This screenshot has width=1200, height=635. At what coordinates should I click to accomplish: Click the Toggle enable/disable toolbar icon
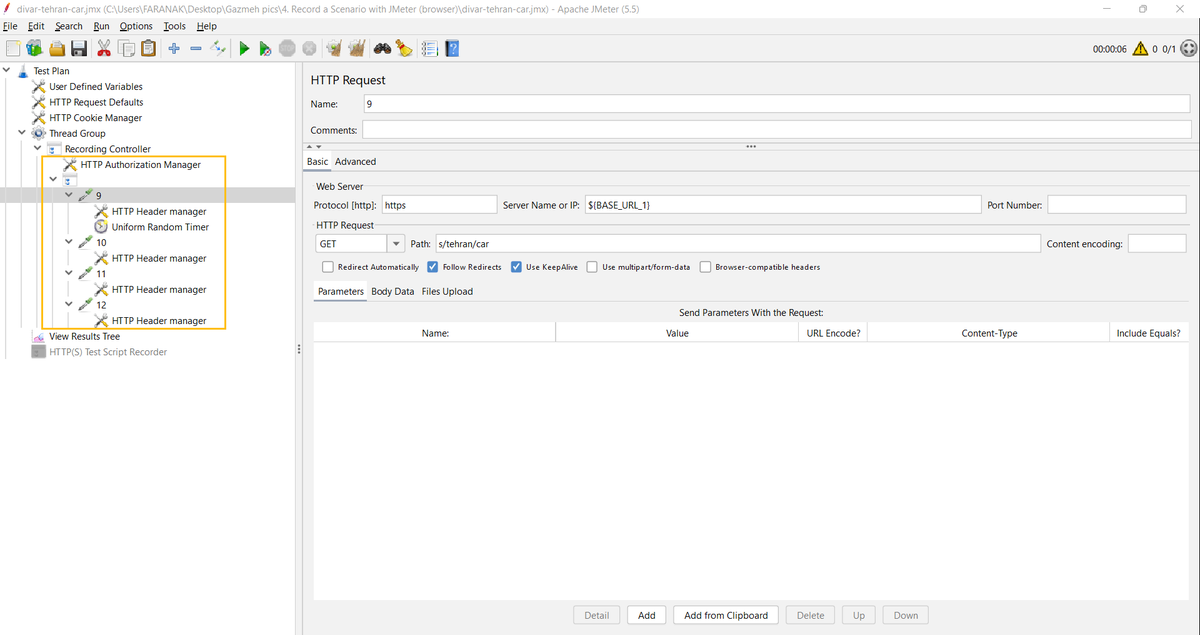pos(218,48)
